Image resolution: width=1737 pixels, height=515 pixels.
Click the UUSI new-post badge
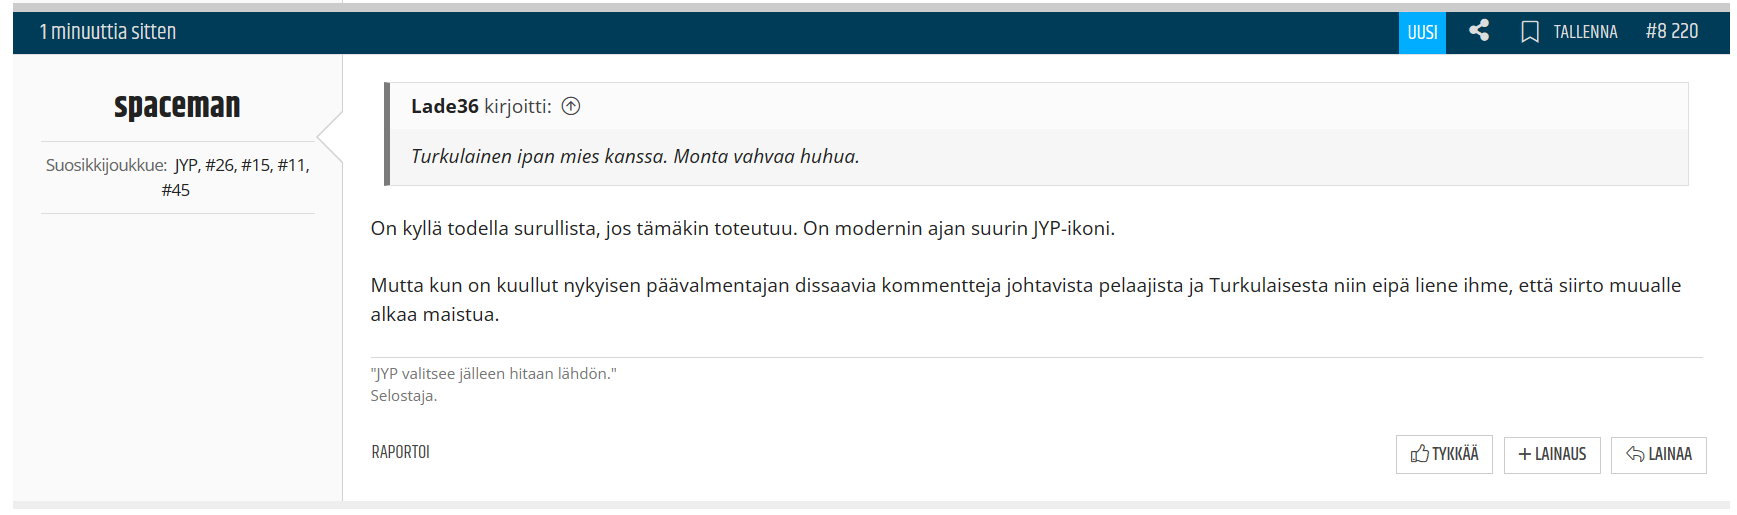coord(1422,32)
